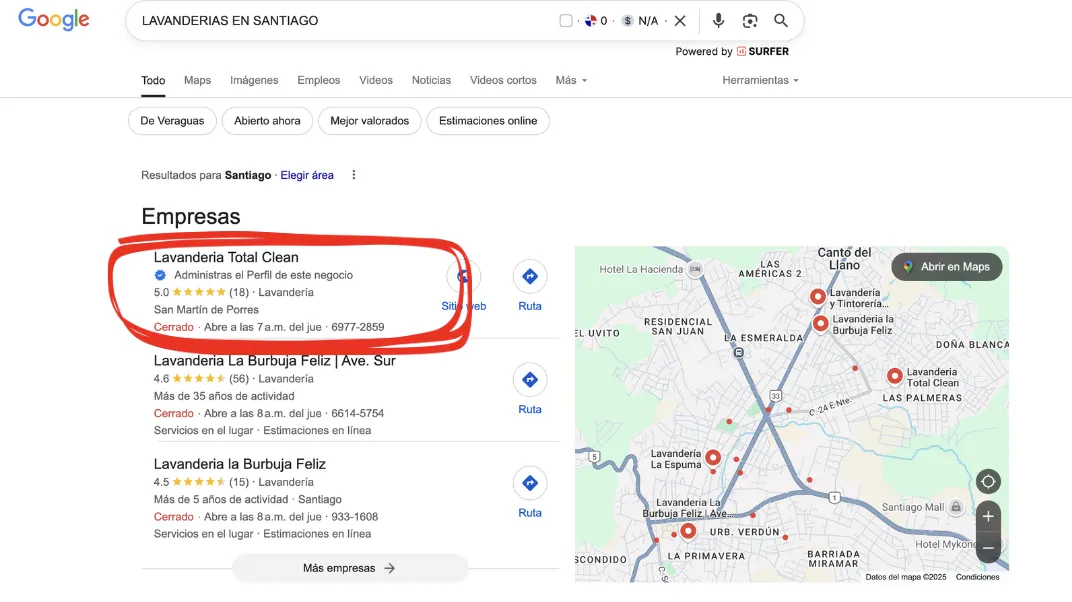Click the Lavanderia Total Clean map pin
This screenshot has width=1072, height=602.
point(894,376)
